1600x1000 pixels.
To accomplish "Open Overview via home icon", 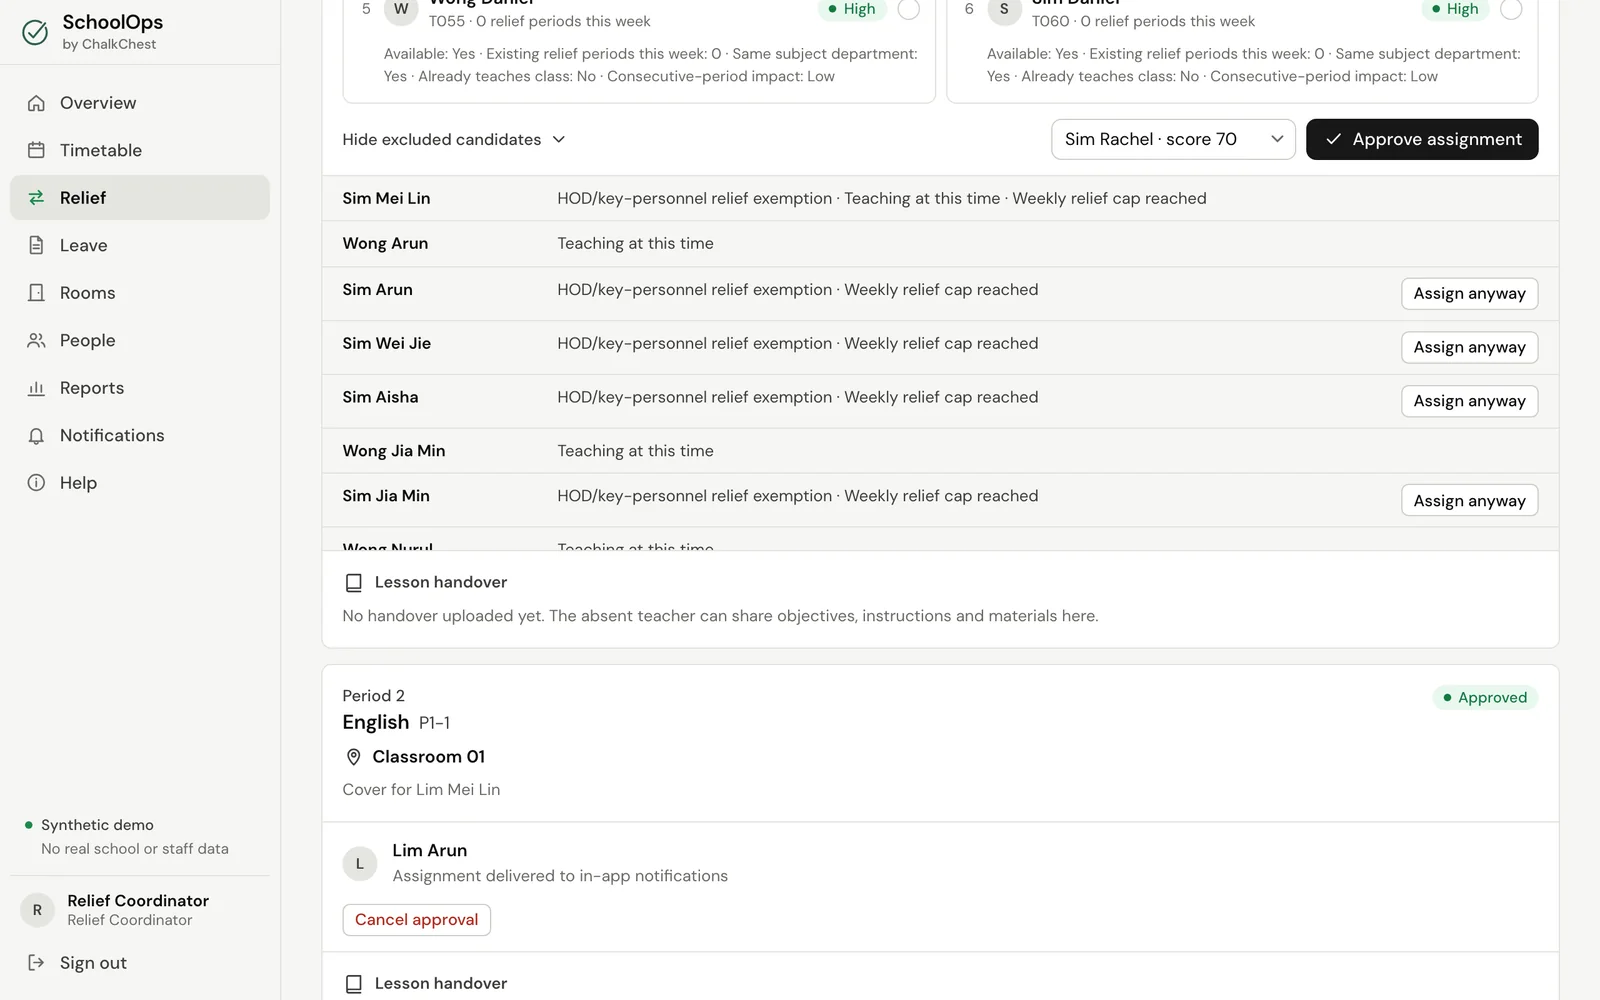I will pos(36,103).
